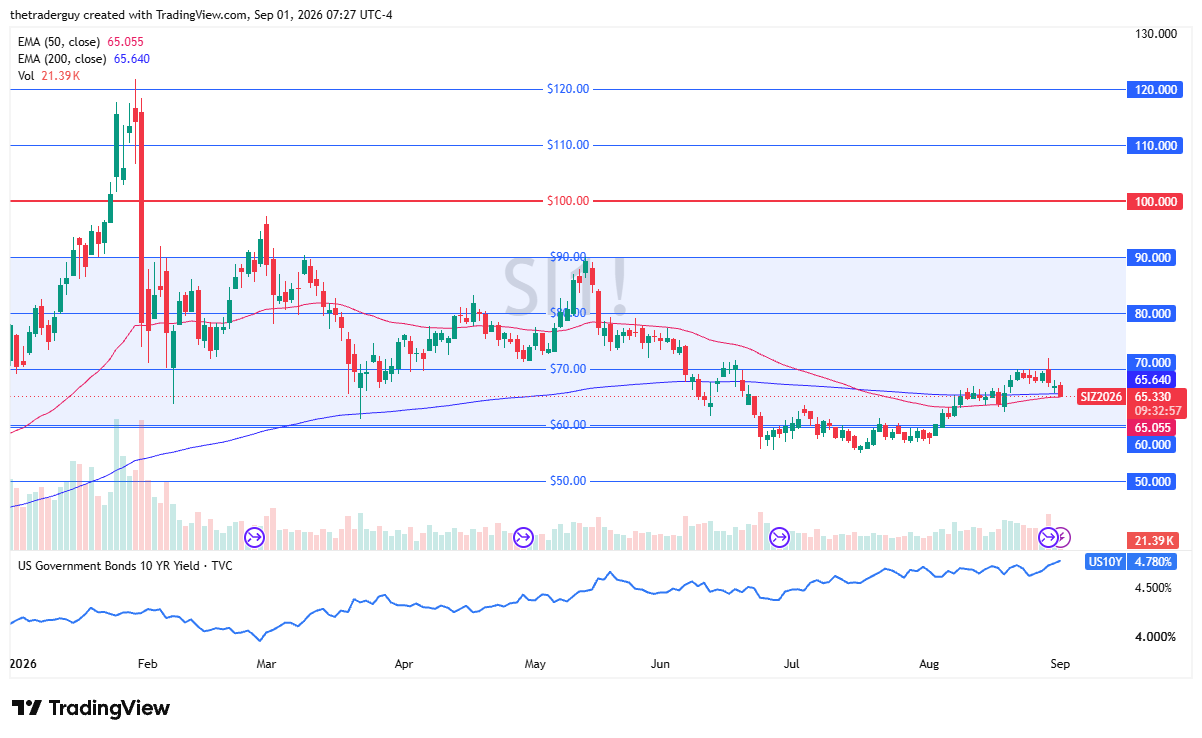Viewport: 1202px width, 738px height.
Task: Click the red SIZ2026 symbol label
Action: pyautogui.click(x=1101, y=396)
